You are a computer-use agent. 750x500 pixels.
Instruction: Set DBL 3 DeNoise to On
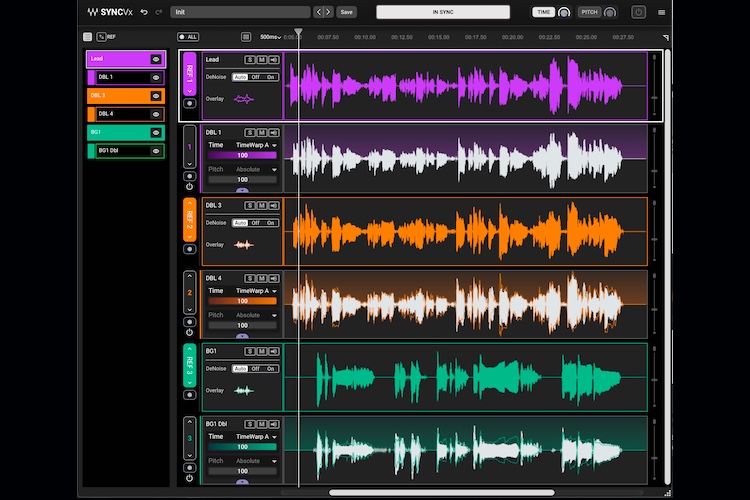271,223
